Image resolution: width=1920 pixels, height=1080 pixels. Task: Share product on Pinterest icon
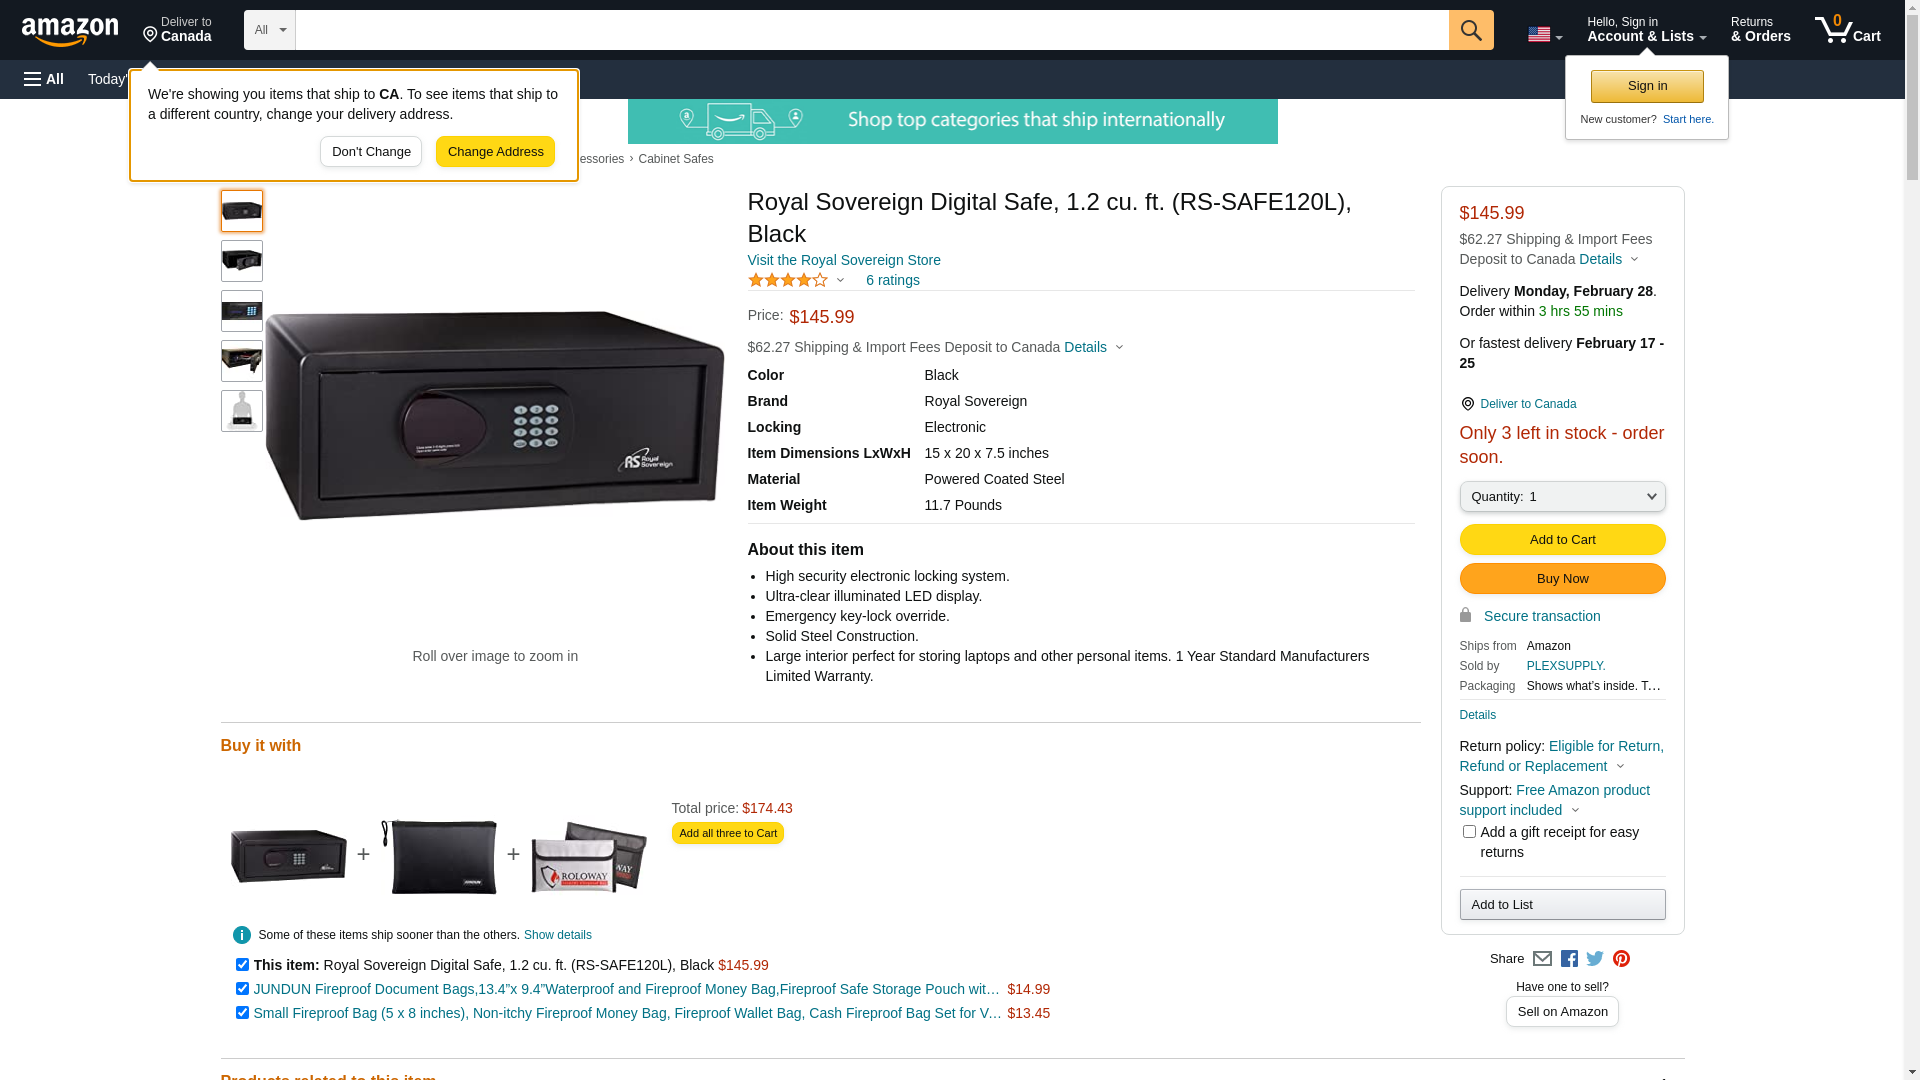1621,959
